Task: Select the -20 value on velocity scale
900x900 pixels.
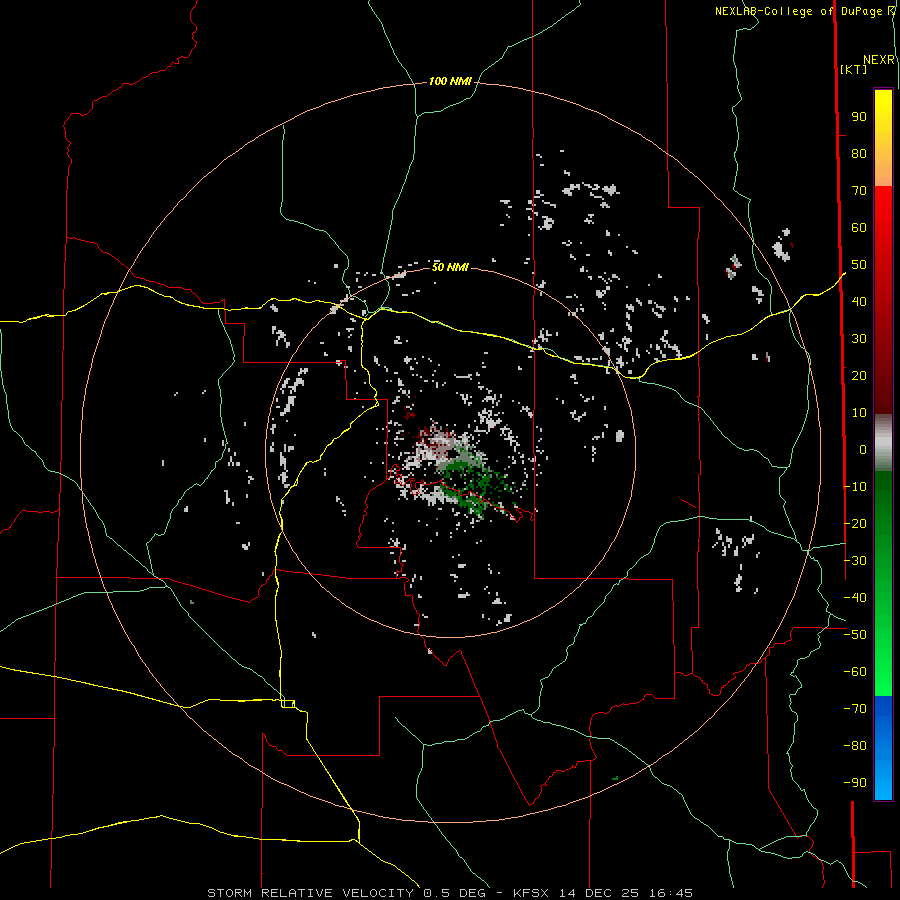Action: [x=855, y=524]
